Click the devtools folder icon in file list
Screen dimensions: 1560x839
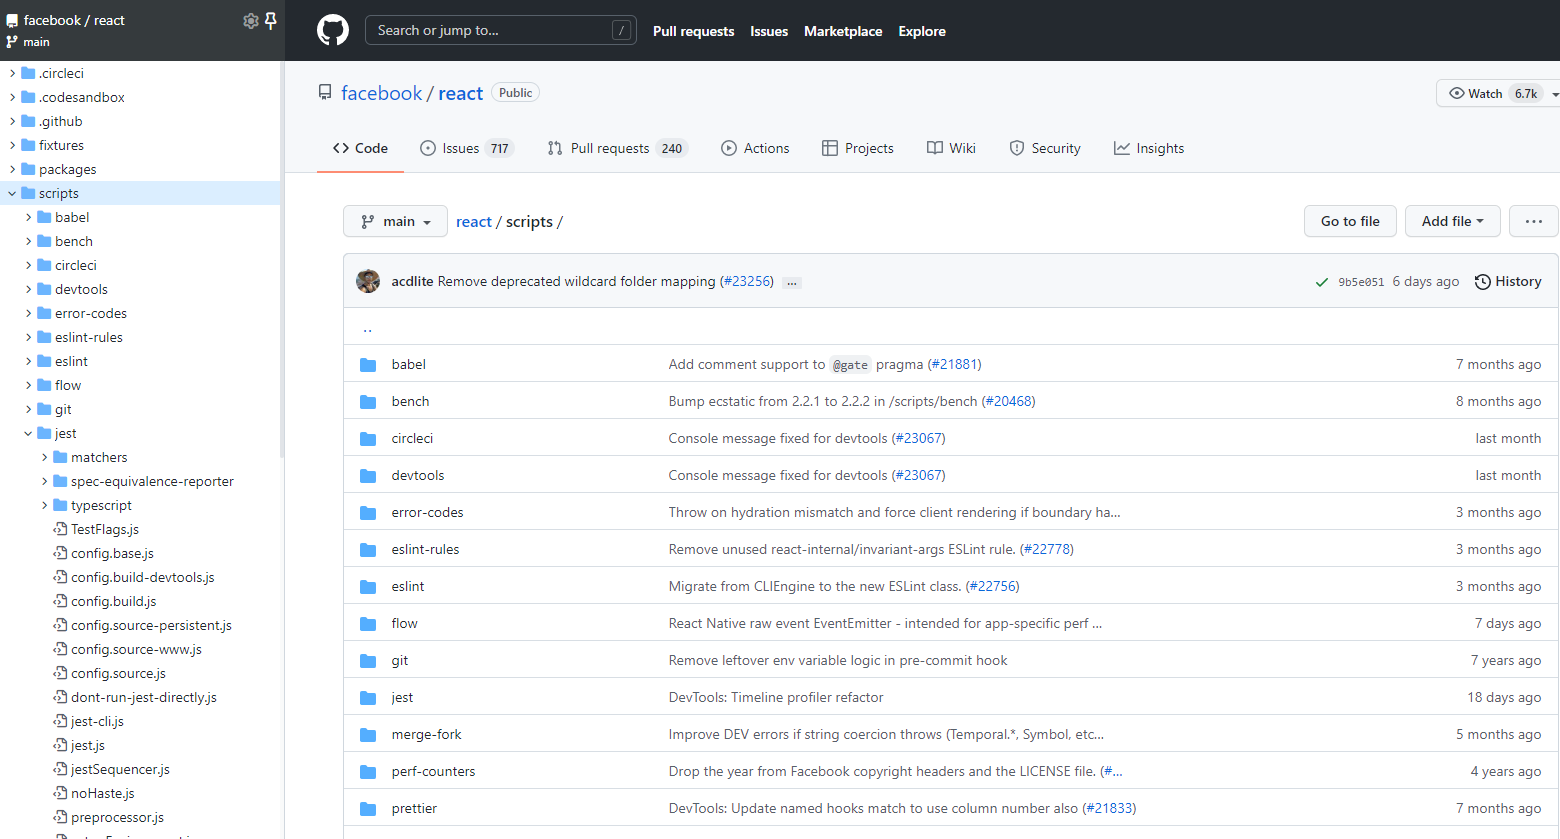pos(368,476)
